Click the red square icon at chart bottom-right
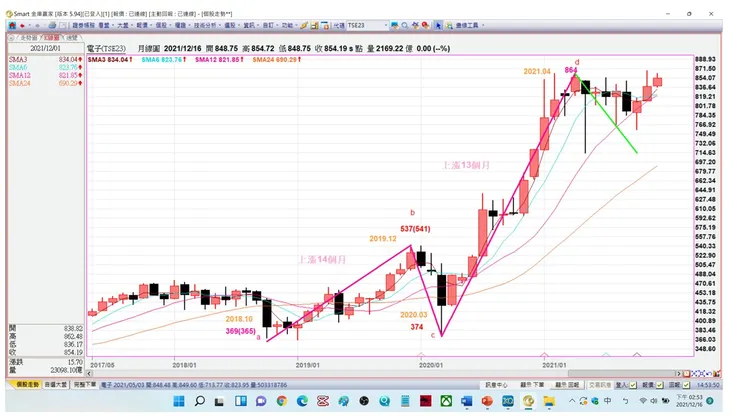The image size is (740, 416). pyautogui.click(x=687, y=374)
